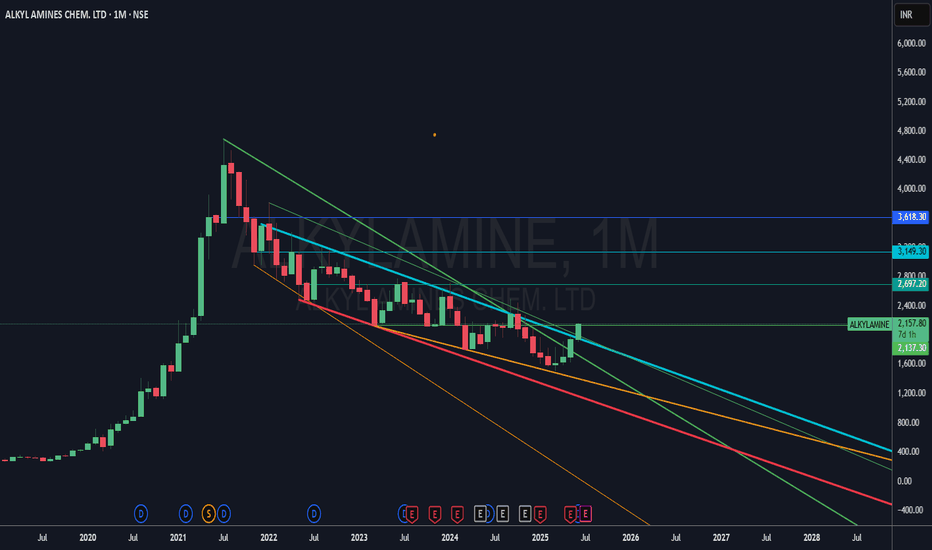The height and width of the screenshot is (550, 932).
Task: Click the 7d 1h countdown text
Action: pyautogui.click(x=907, y=335)
